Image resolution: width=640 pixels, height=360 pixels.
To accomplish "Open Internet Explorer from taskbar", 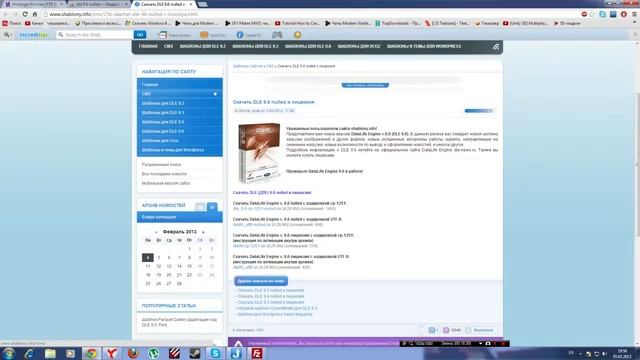I will click(29, 353).
